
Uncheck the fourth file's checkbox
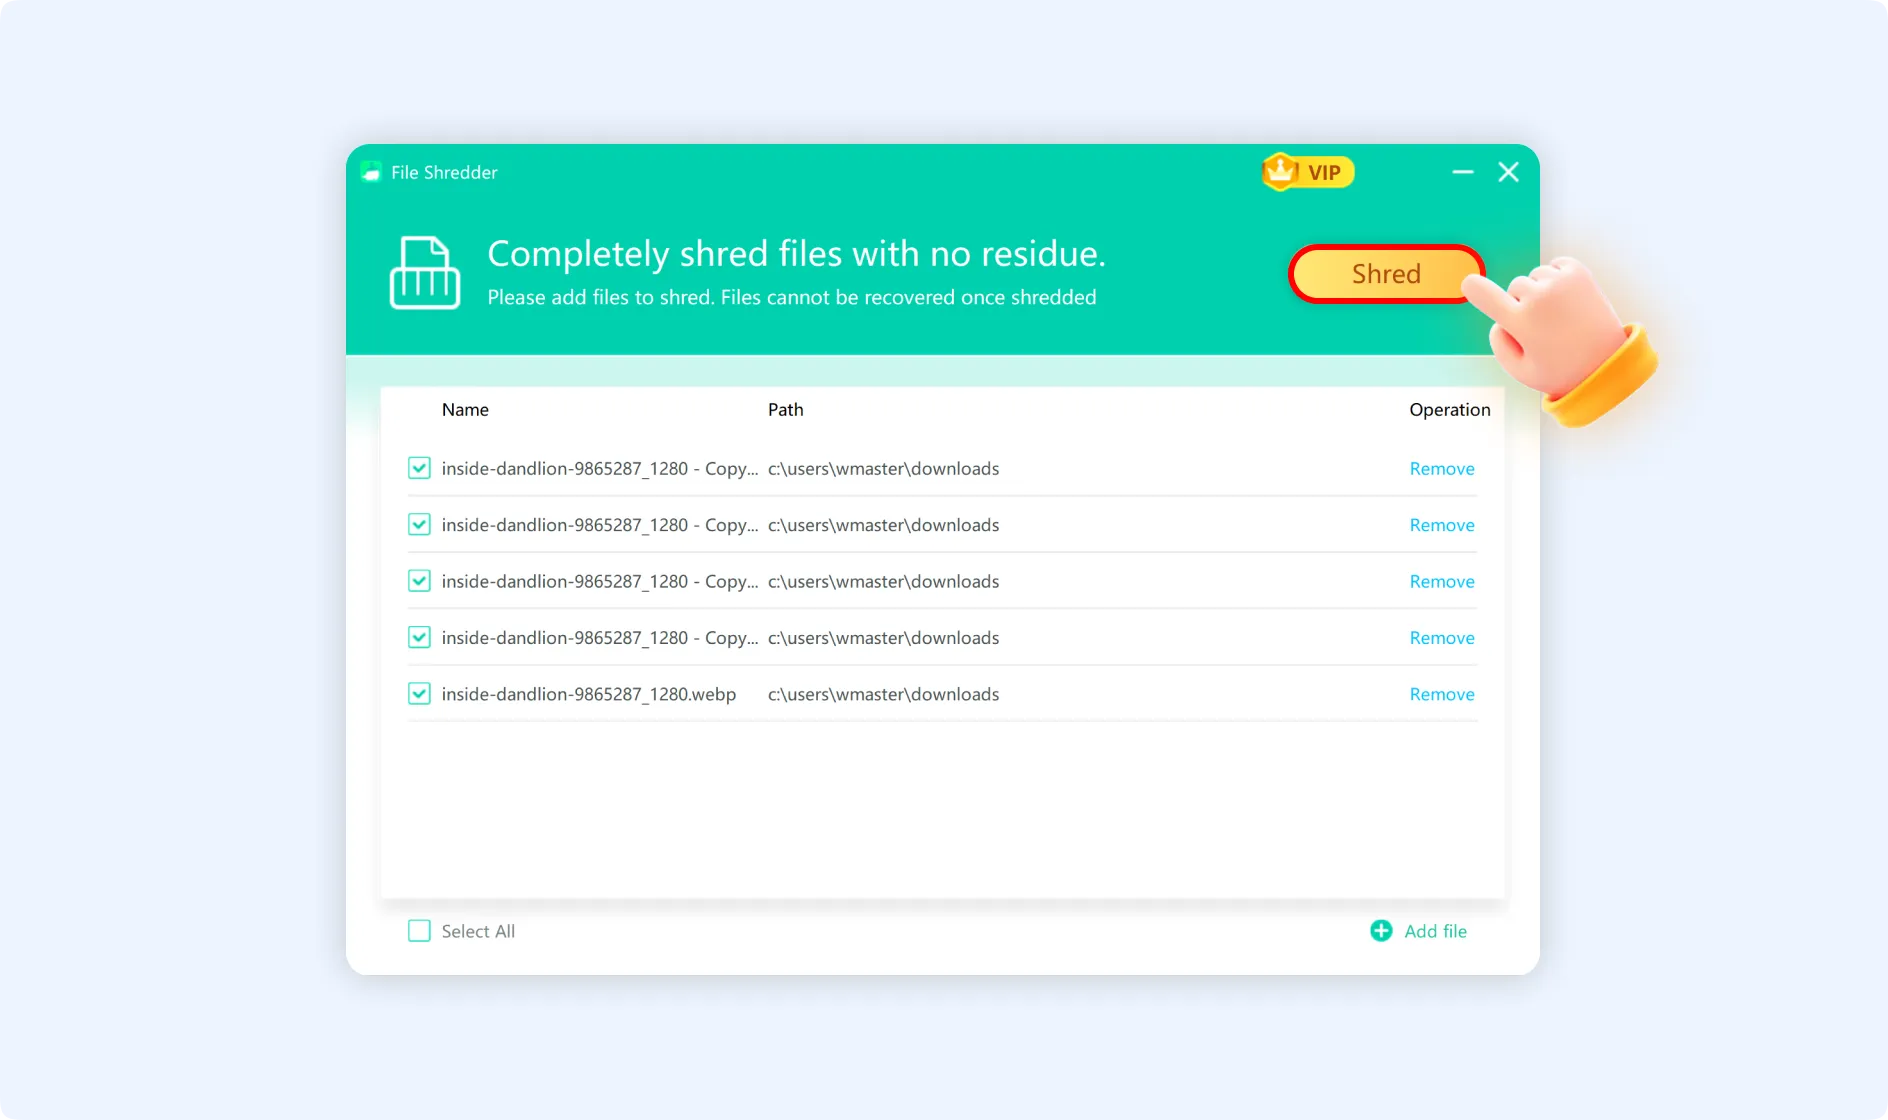coord(419,637)
